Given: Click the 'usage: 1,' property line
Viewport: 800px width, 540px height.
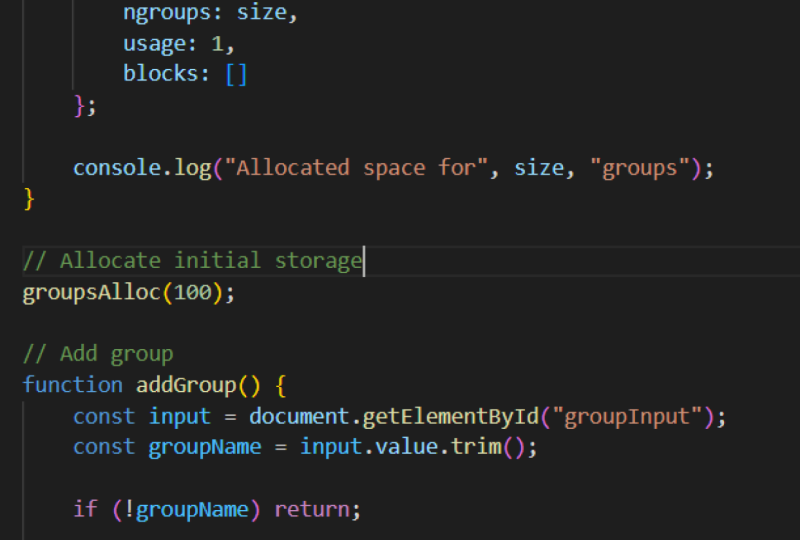Looking at the screenshot, I should pos(179,44).
